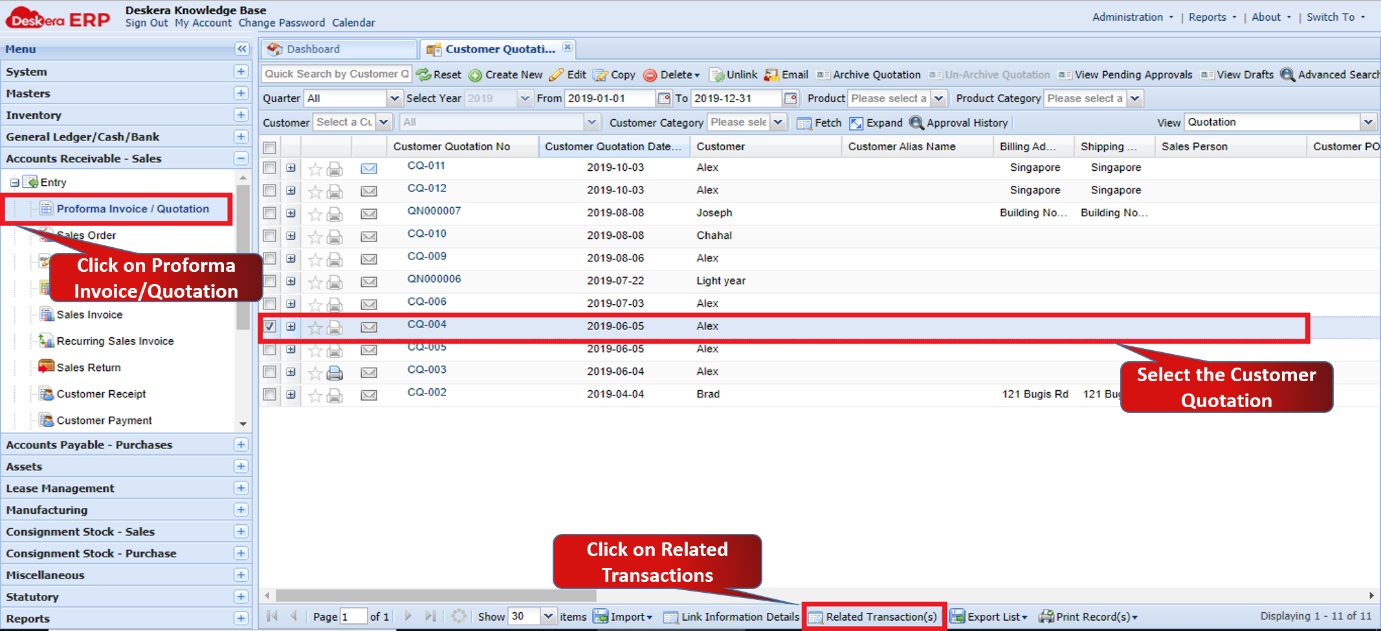Check the CQ-011 row checkbox
The image size is (1381, 631).
(x=269, y=168)
